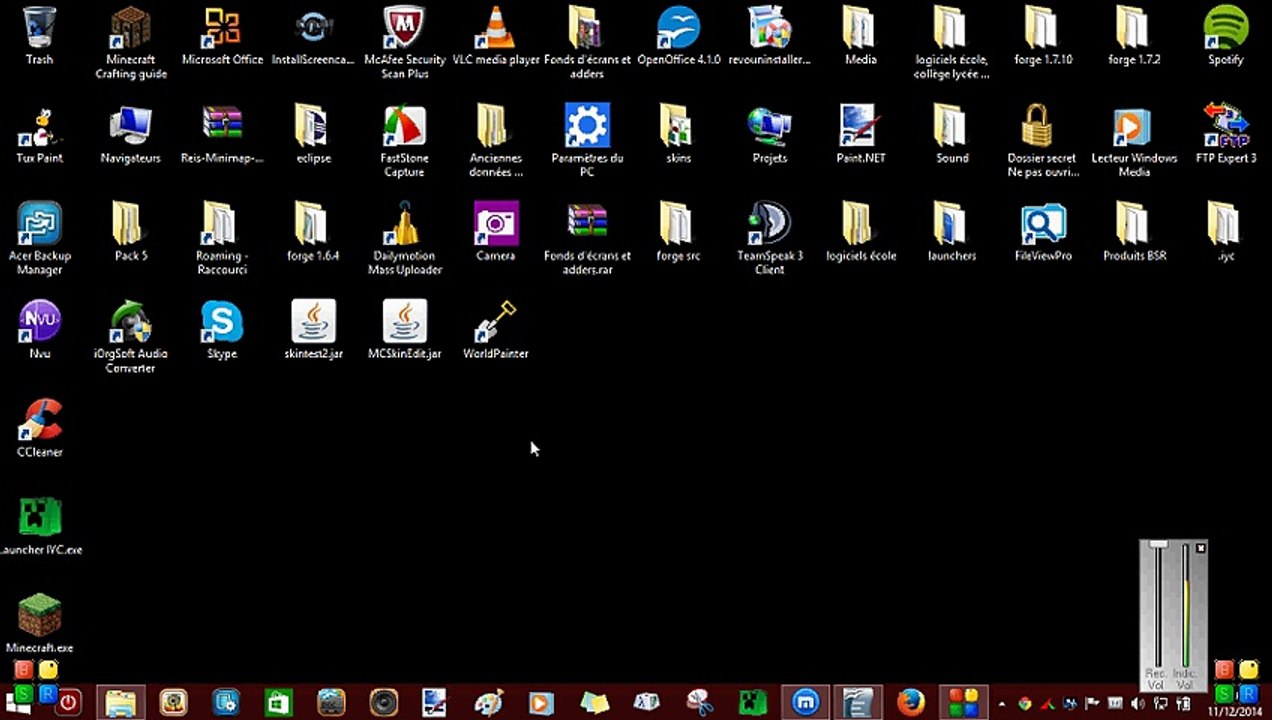Open Windows Store in taskbar

279,703
